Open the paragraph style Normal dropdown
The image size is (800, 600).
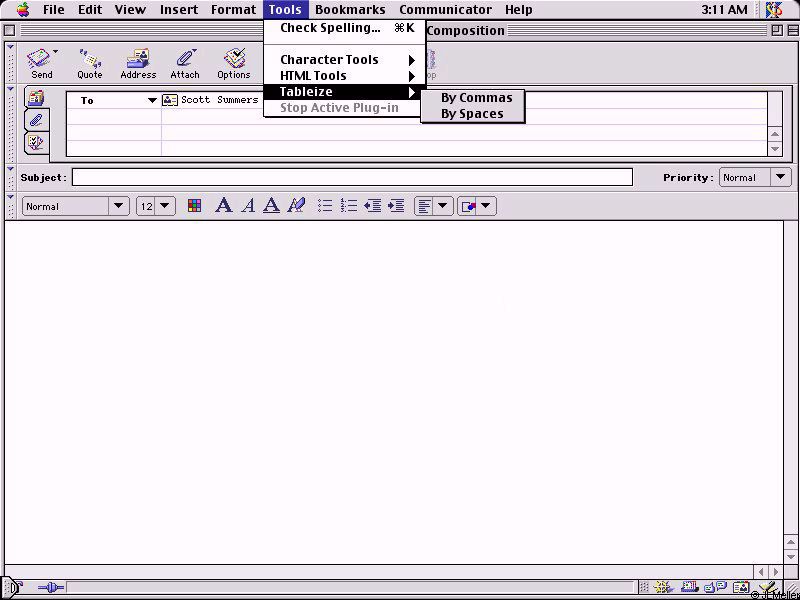(x=76, y=206)
